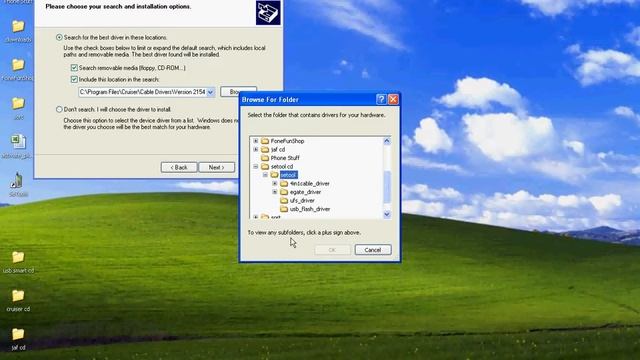Select the FoneFunShop folder in the tree

coord(287,141)
